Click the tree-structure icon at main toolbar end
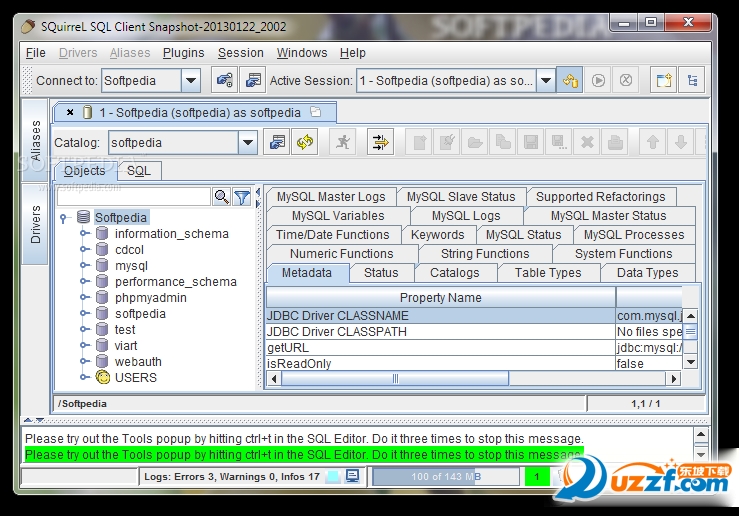This screenshot has width=739, height=516. (x=692, y=80)
